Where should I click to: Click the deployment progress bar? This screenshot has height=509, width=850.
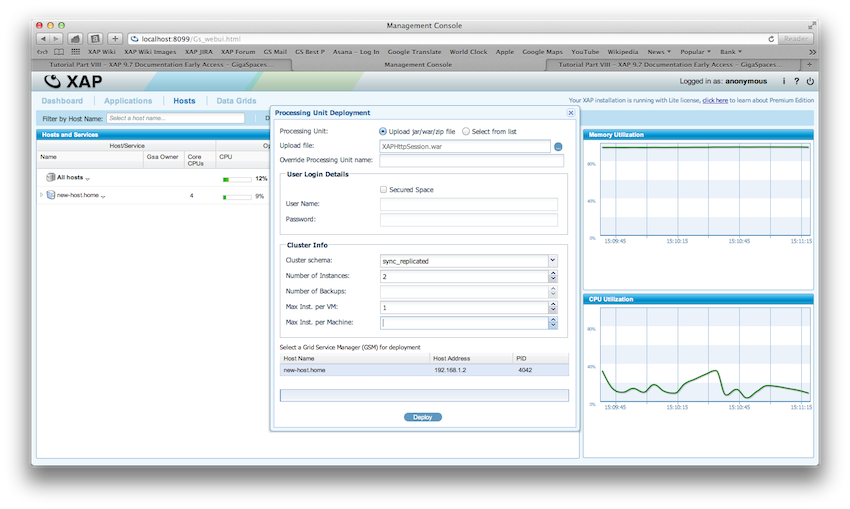pos(424,396)
